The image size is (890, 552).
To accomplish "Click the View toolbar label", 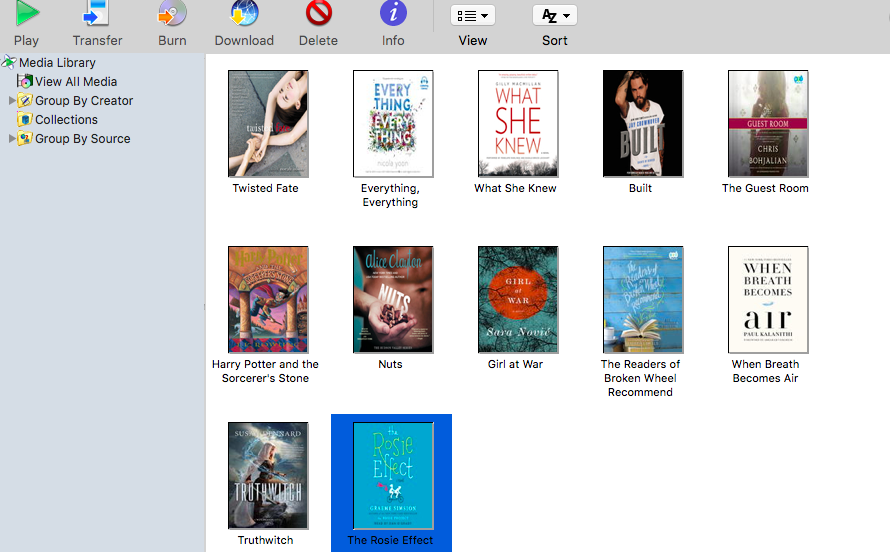I will coord(473,41).
